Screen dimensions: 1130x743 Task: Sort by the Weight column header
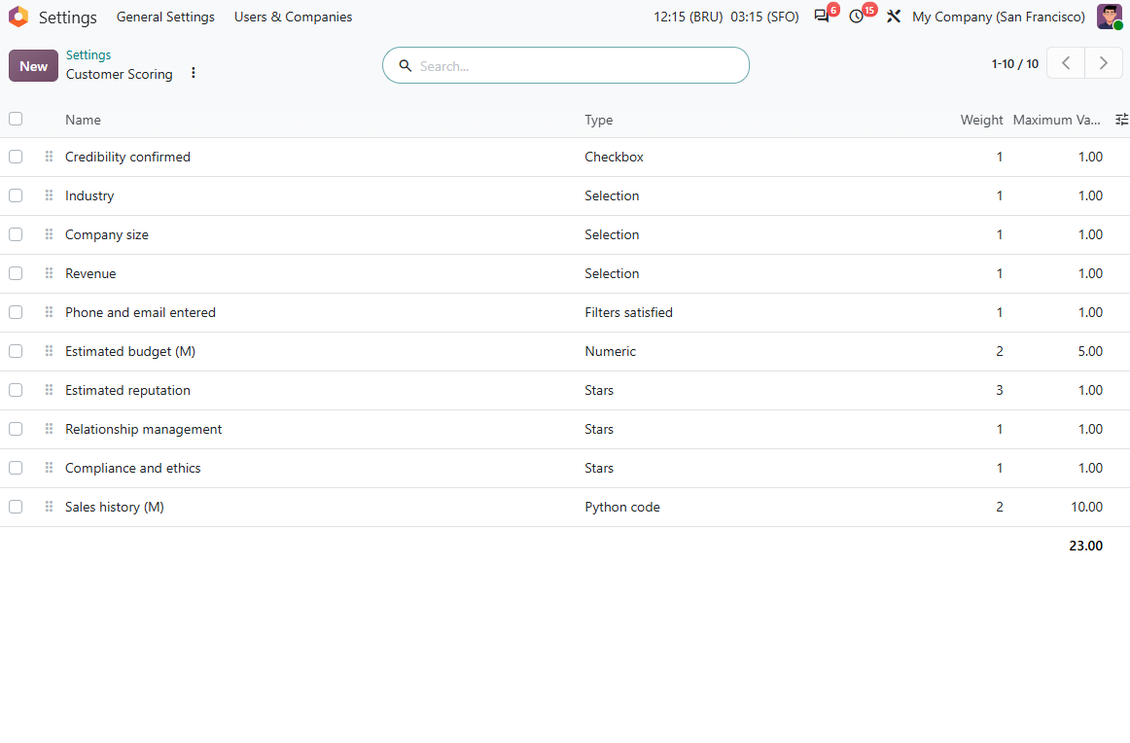pyautogui.click(x=981, y=120)
